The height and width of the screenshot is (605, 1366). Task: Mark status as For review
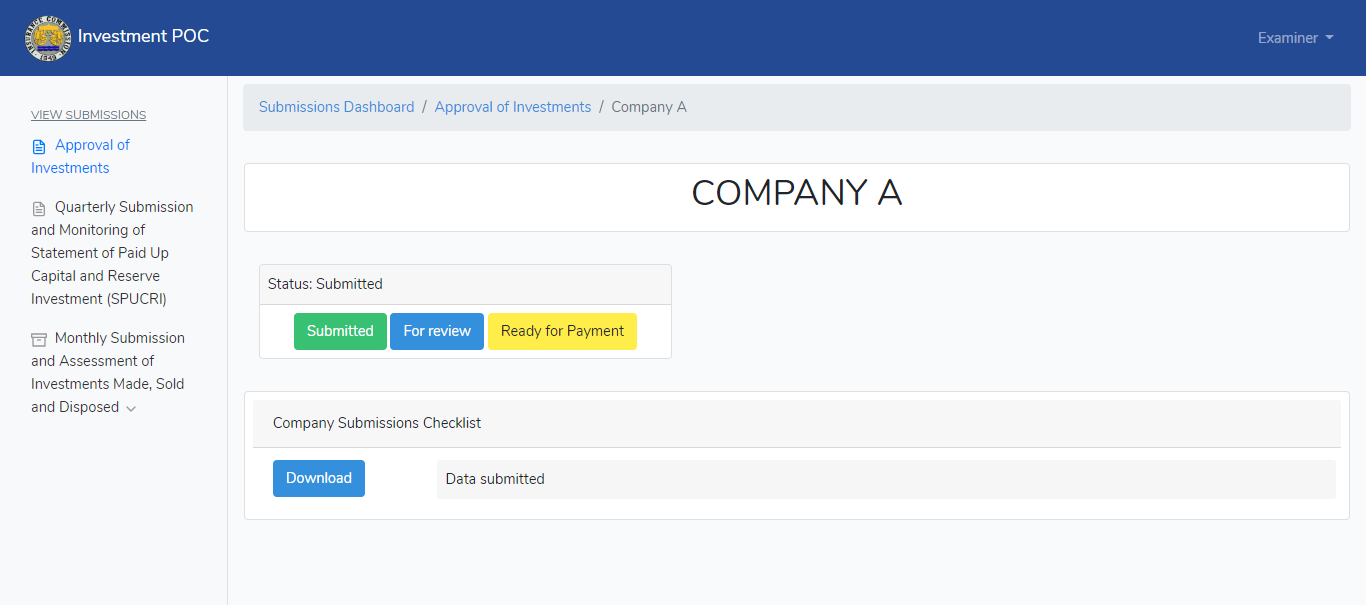coord(437,331)
